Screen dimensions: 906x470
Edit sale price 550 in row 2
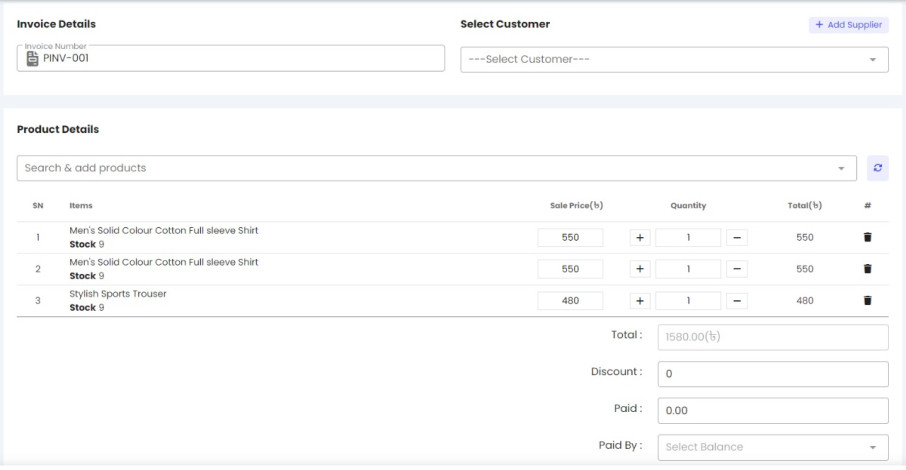[x=570, y=269]
